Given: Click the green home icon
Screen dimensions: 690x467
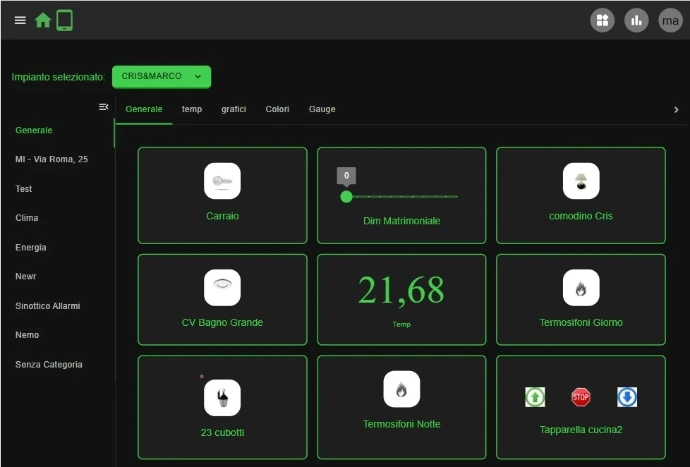Looking at the screenshot, I should [43, 20].
